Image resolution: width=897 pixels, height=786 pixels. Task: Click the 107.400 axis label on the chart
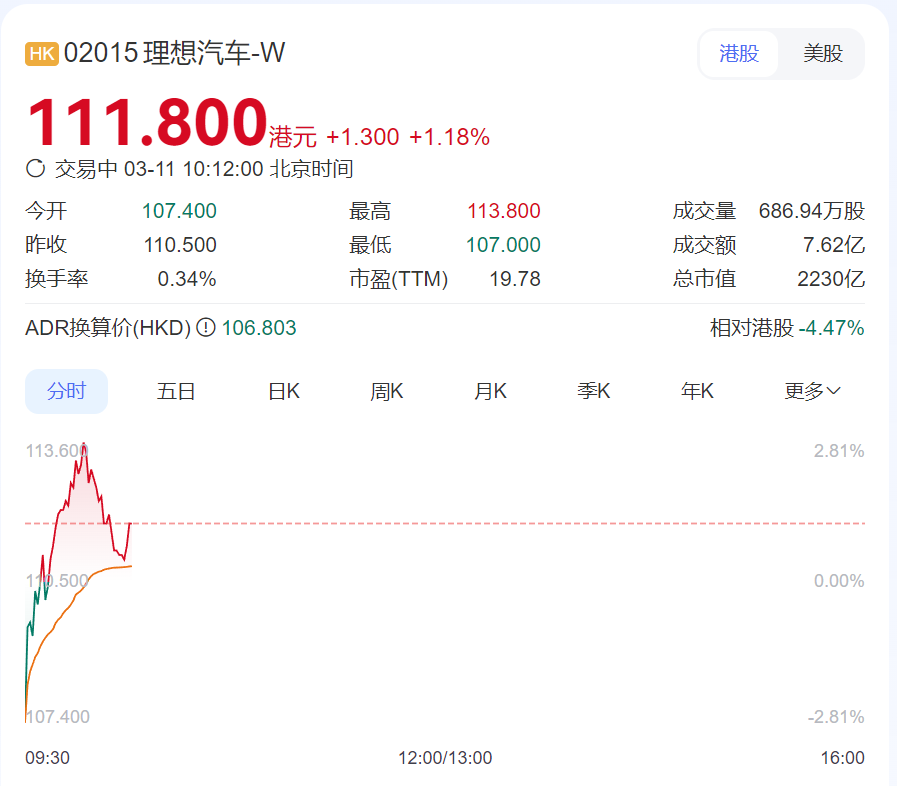58,716
